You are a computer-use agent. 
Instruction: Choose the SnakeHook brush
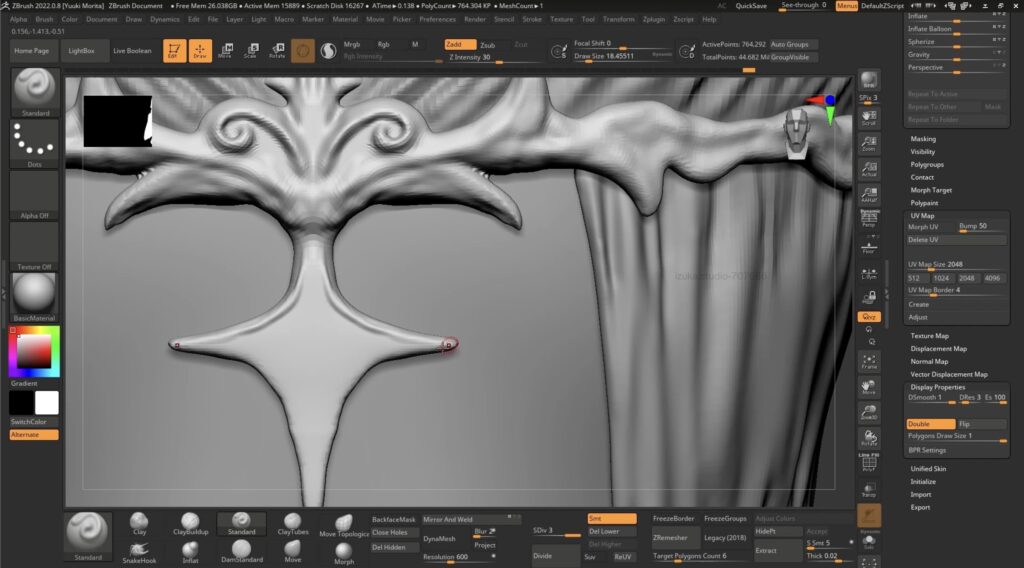pos(139,552)
